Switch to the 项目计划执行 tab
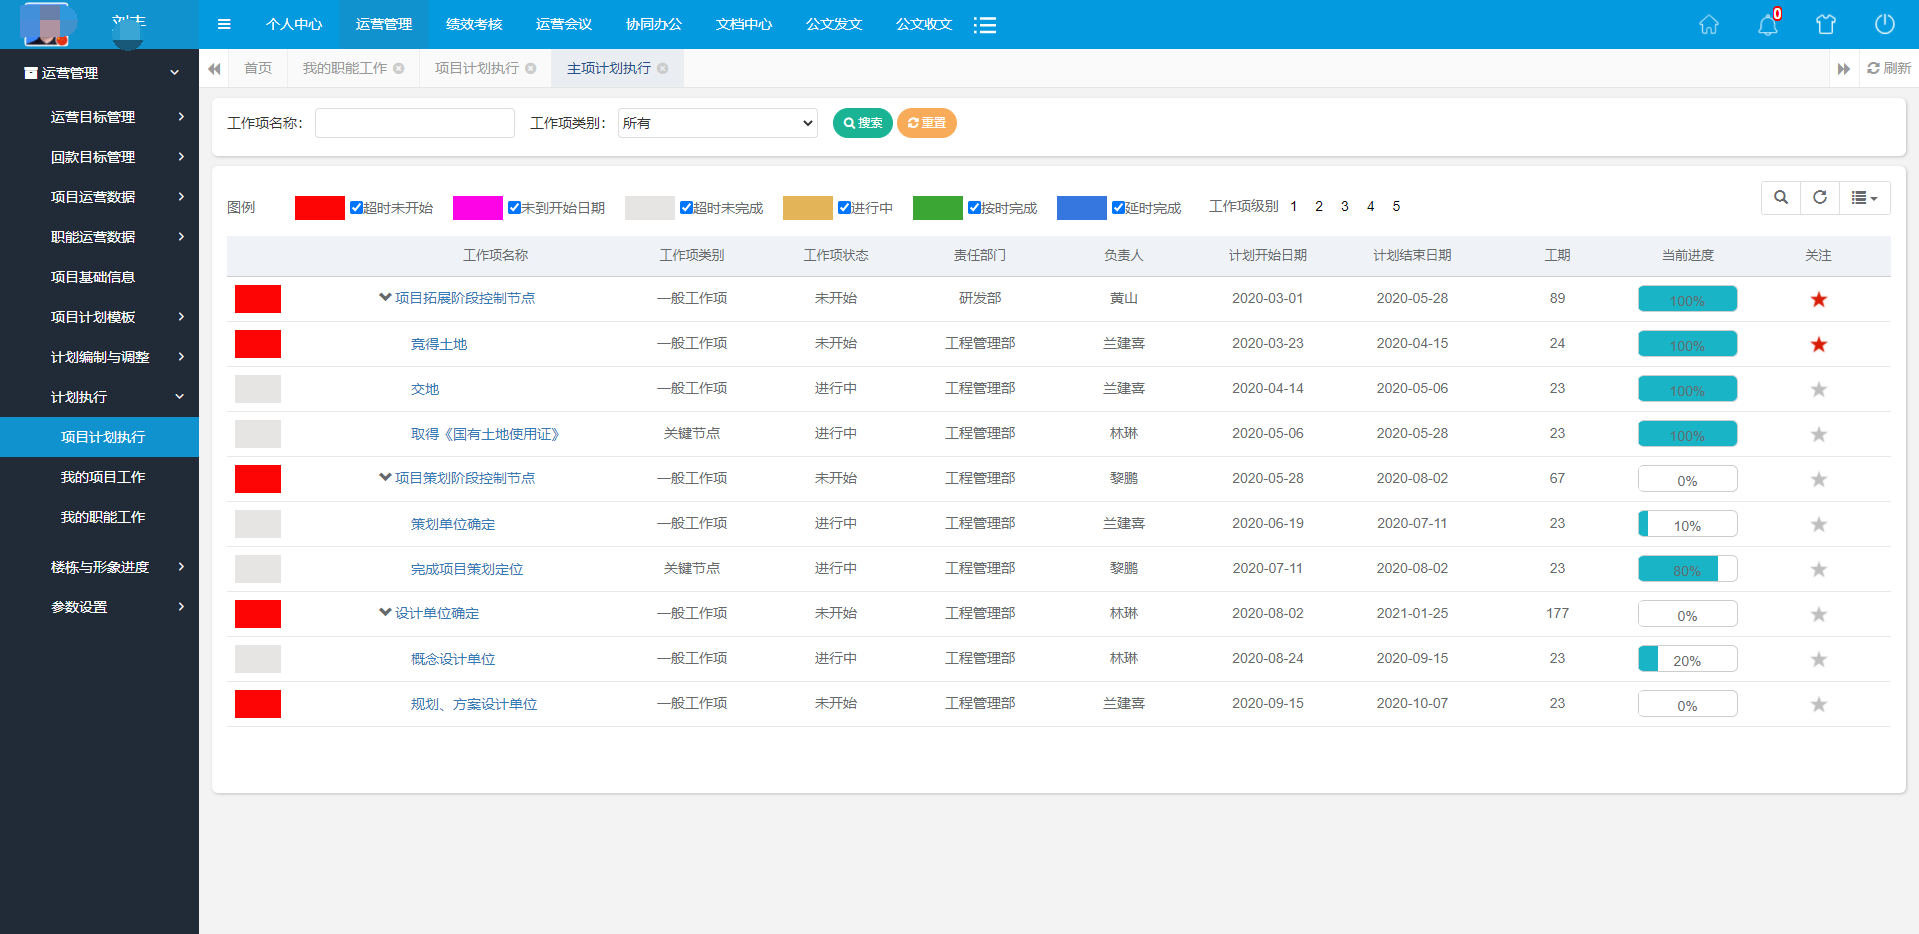 coord(476,69)
